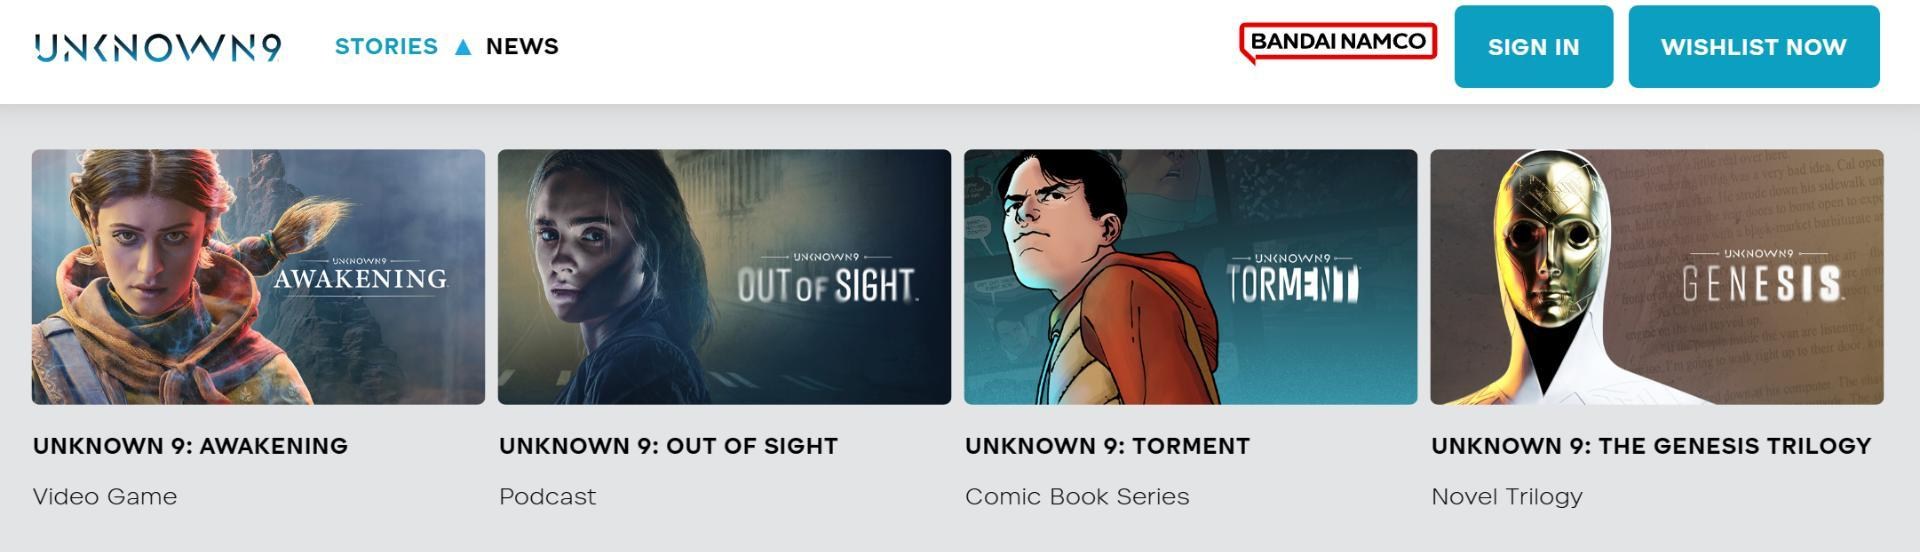The image size is (1920, 552).
Task: Open the Bandai Namco logo link
Action: pyautogui.click(x=1338, y=43)
